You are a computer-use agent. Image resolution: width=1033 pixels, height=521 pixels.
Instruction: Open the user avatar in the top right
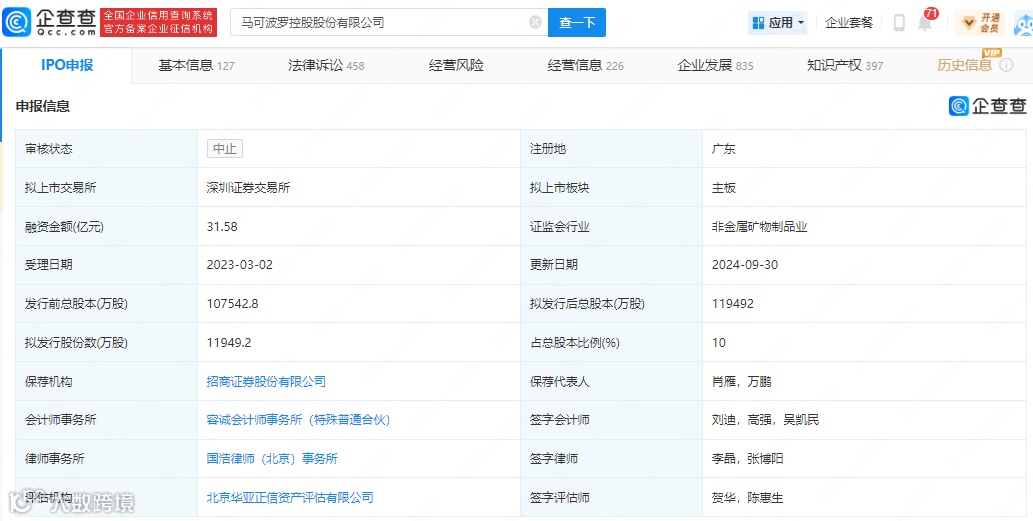point(1023,23)
